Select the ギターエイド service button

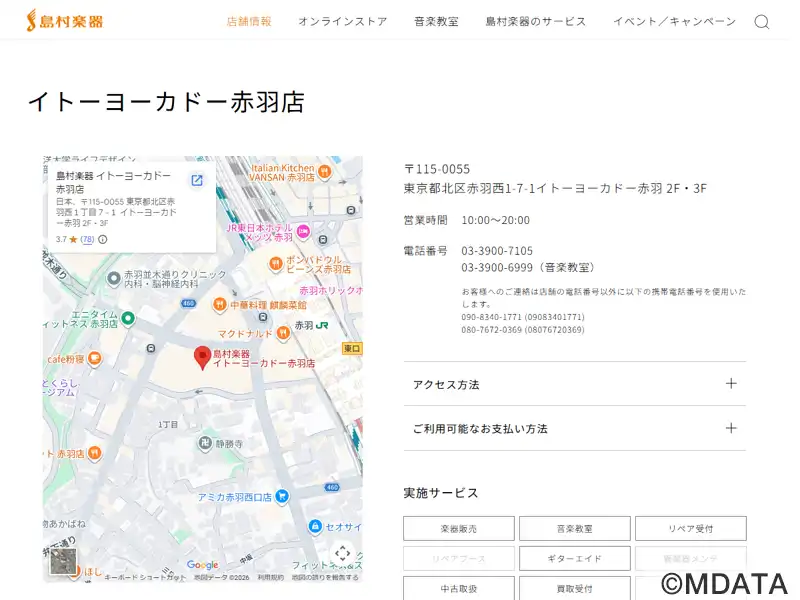(574, 558)
